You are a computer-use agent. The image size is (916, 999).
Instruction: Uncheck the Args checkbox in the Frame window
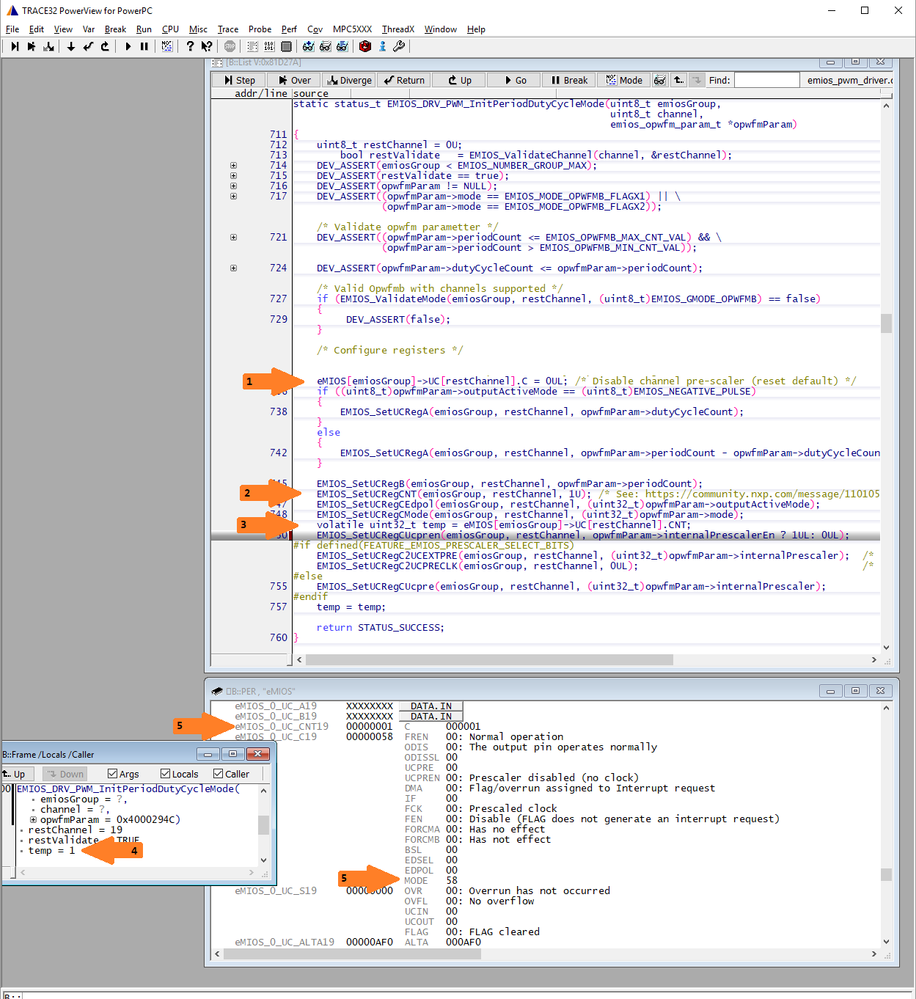coord(113,773)
